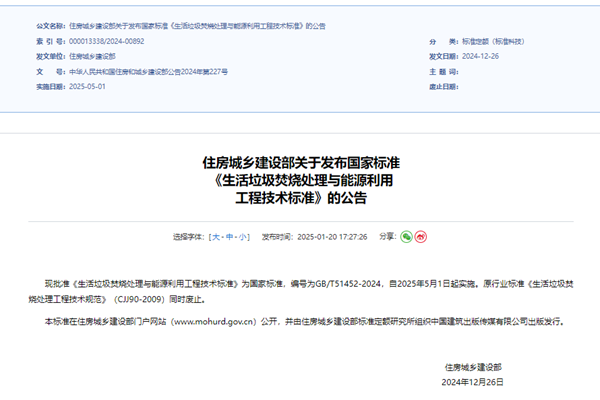600x400 pixels.
Task: Click the 废止日期 label in the header
Action: click(440, 87)
